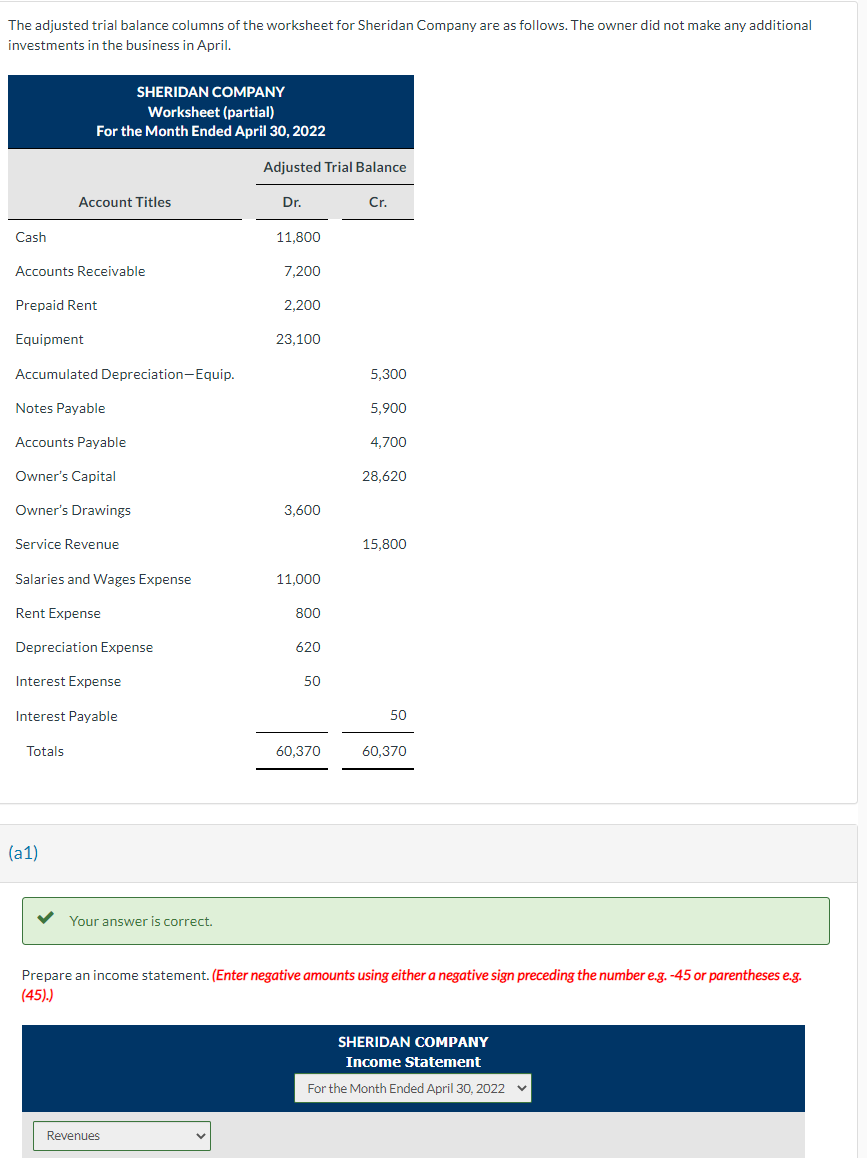Select the Accounts Receivable account link
Image resolution: width=867 pixels, height=1158 pixels.
click(80, 271)
